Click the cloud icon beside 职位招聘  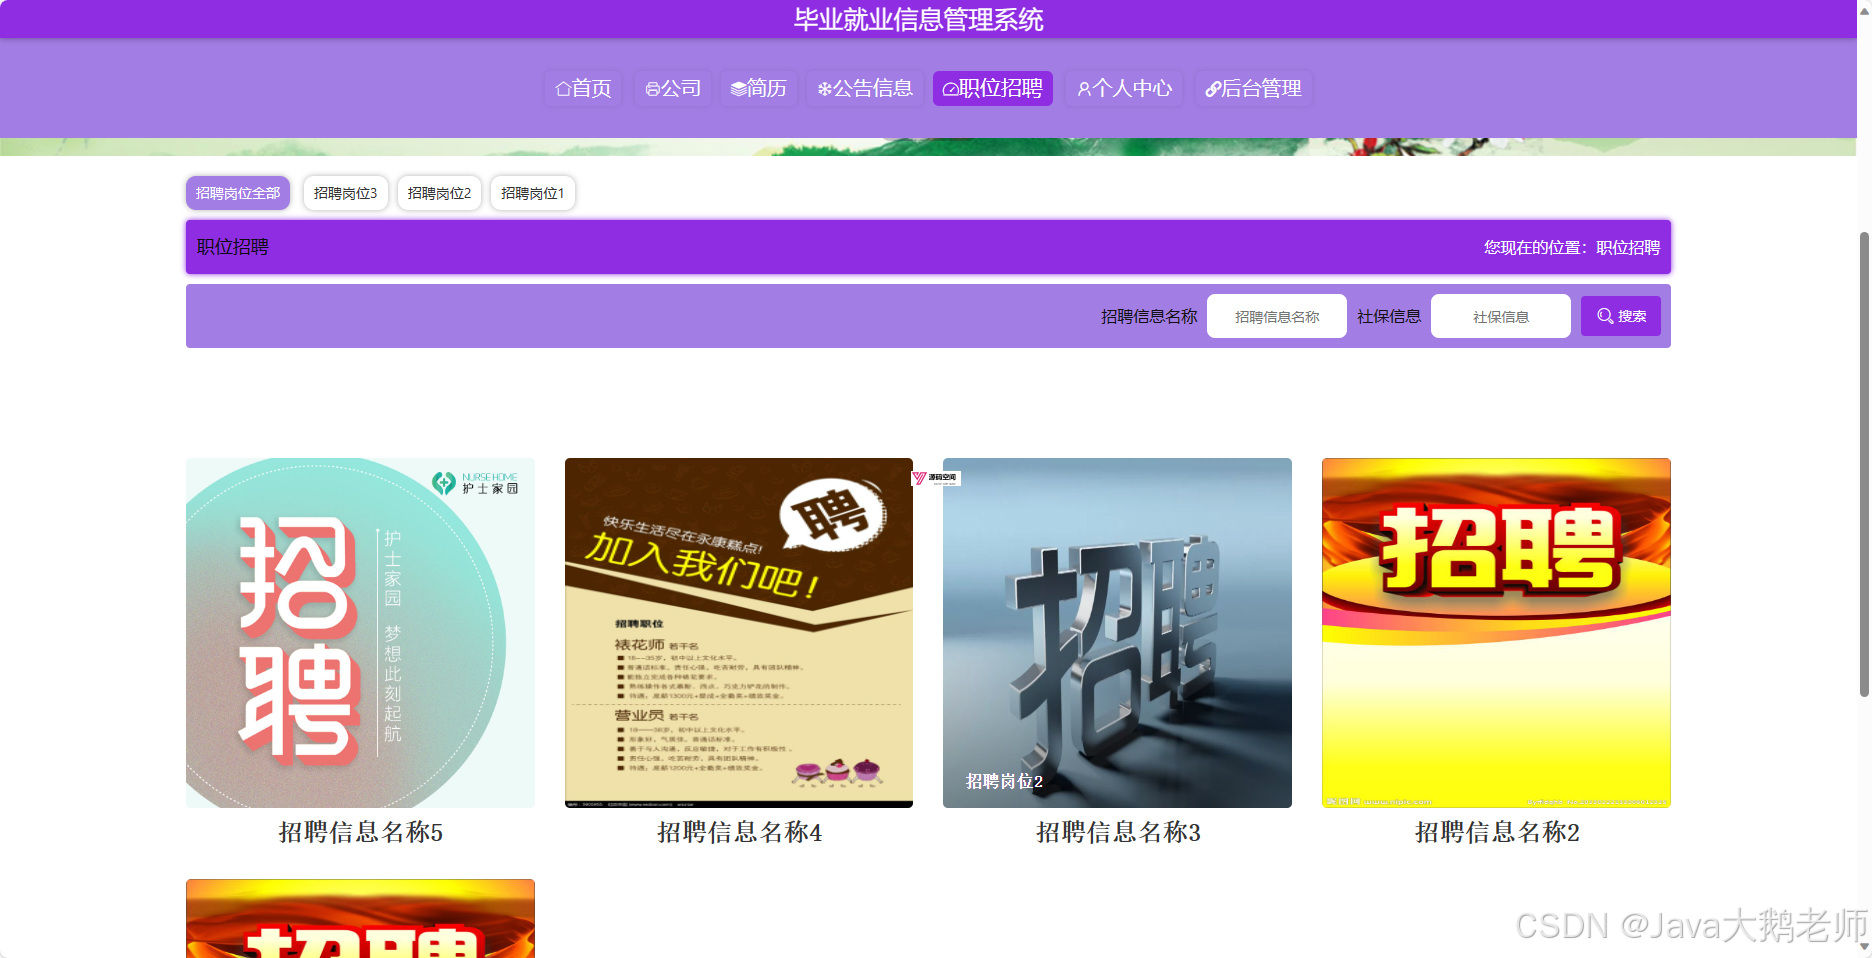pos(951,89)
